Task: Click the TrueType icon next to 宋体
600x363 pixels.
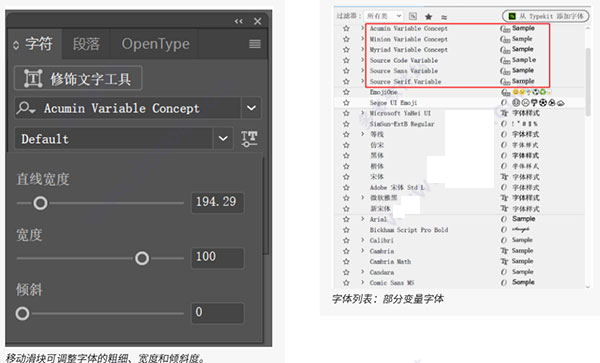Action: click(x=504, y=177)
